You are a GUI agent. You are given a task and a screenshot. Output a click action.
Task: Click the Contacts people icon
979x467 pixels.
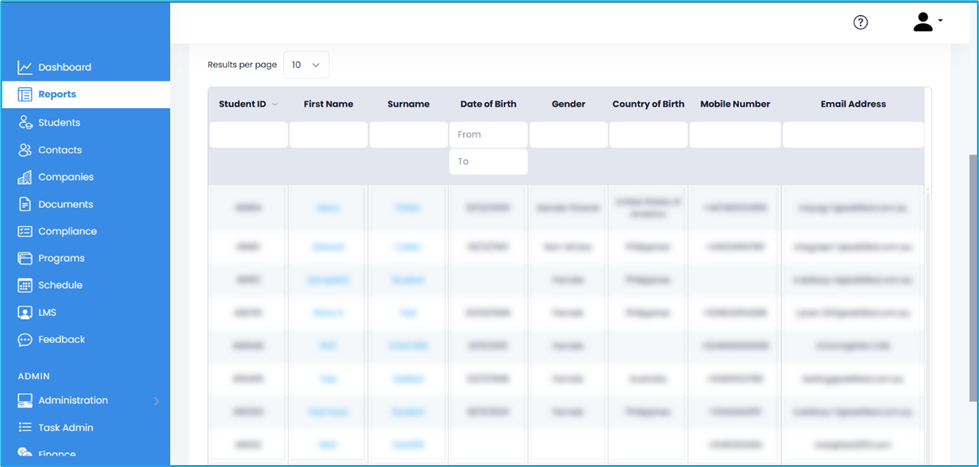[25, 150]
